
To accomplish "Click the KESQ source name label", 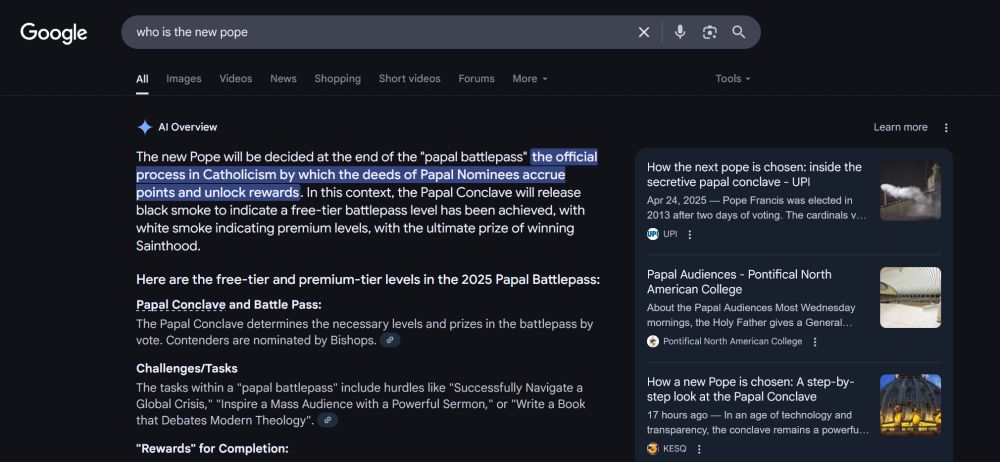I will click(x=675, y=449).
